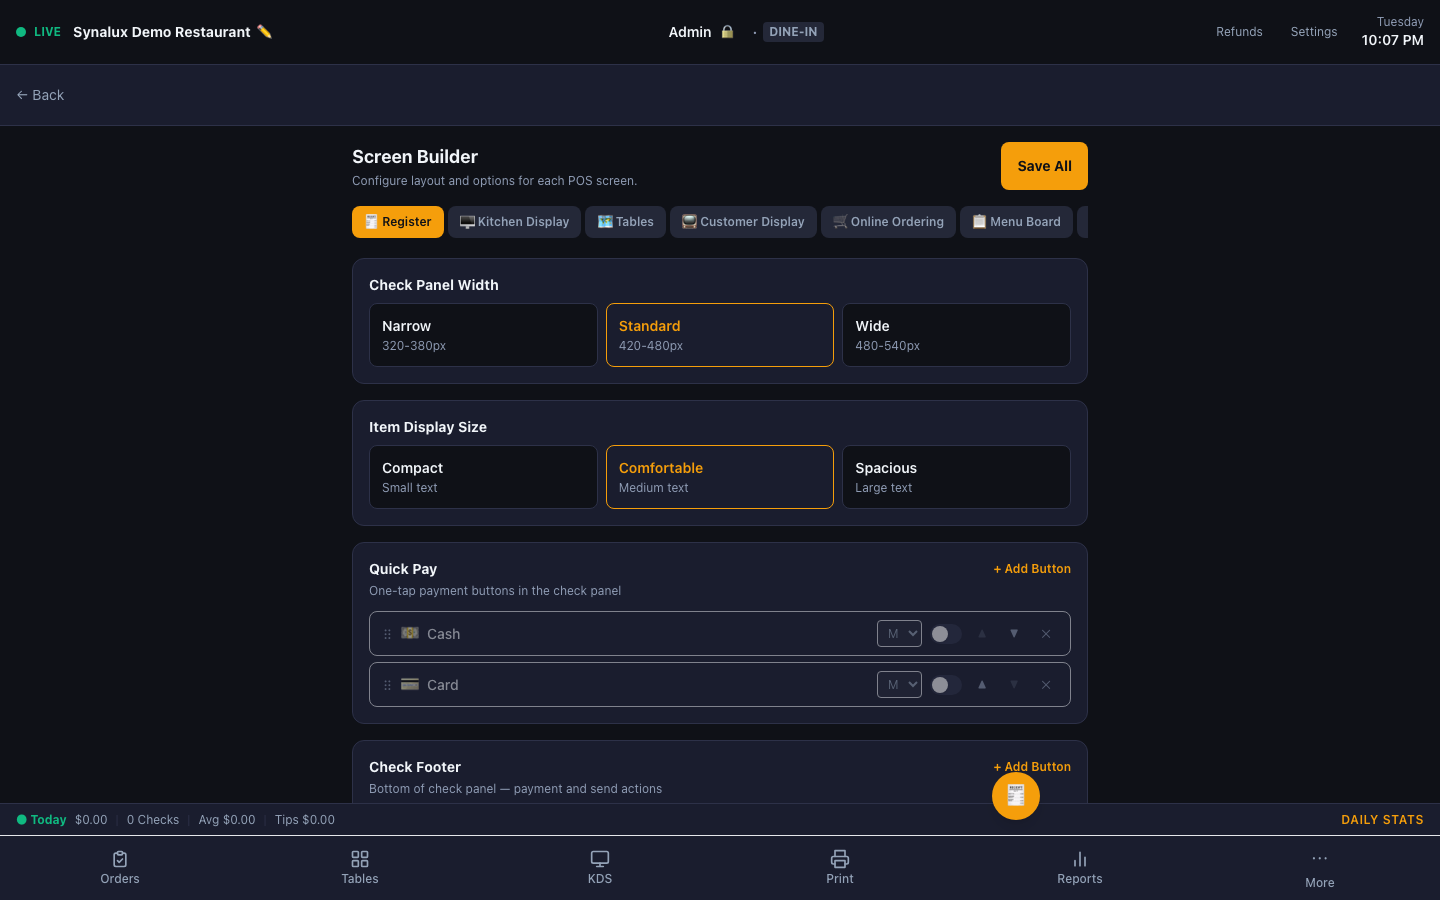Switch to the Register tab
The image size is (1440, 900).
(398, 222)
